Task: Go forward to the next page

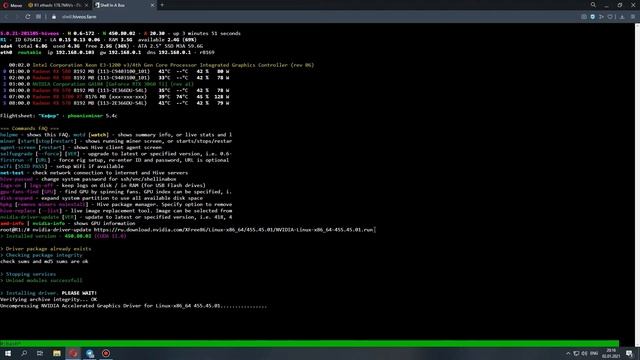Action: point(17,17)
